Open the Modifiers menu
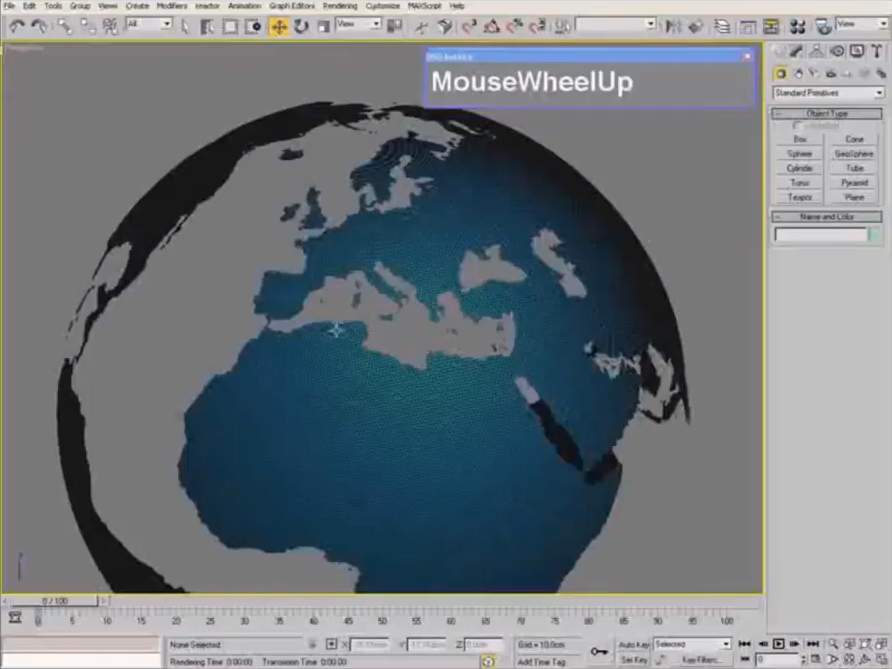This screenshot has width=892, height=669. pos(172,6)
